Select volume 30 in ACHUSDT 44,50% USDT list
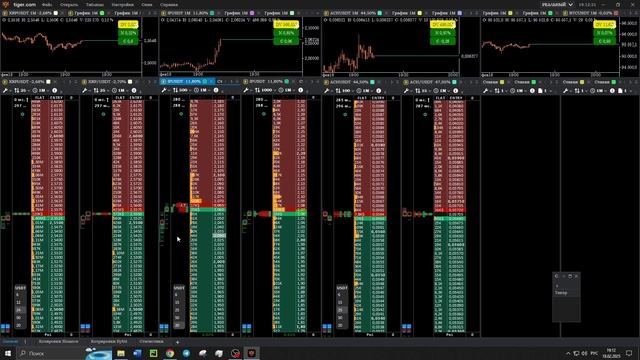Image resolution: width=640 pixels, height=360 pixels. tap(340, 318)
